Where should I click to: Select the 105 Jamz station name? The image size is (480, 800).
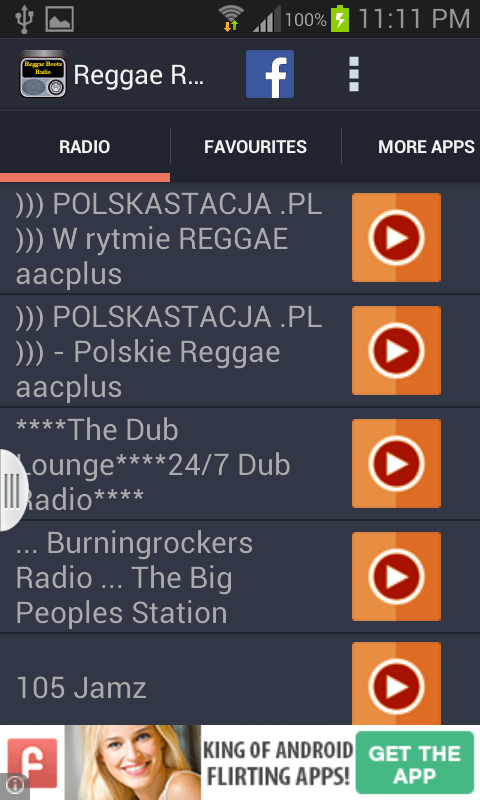(x=81, y=688)
